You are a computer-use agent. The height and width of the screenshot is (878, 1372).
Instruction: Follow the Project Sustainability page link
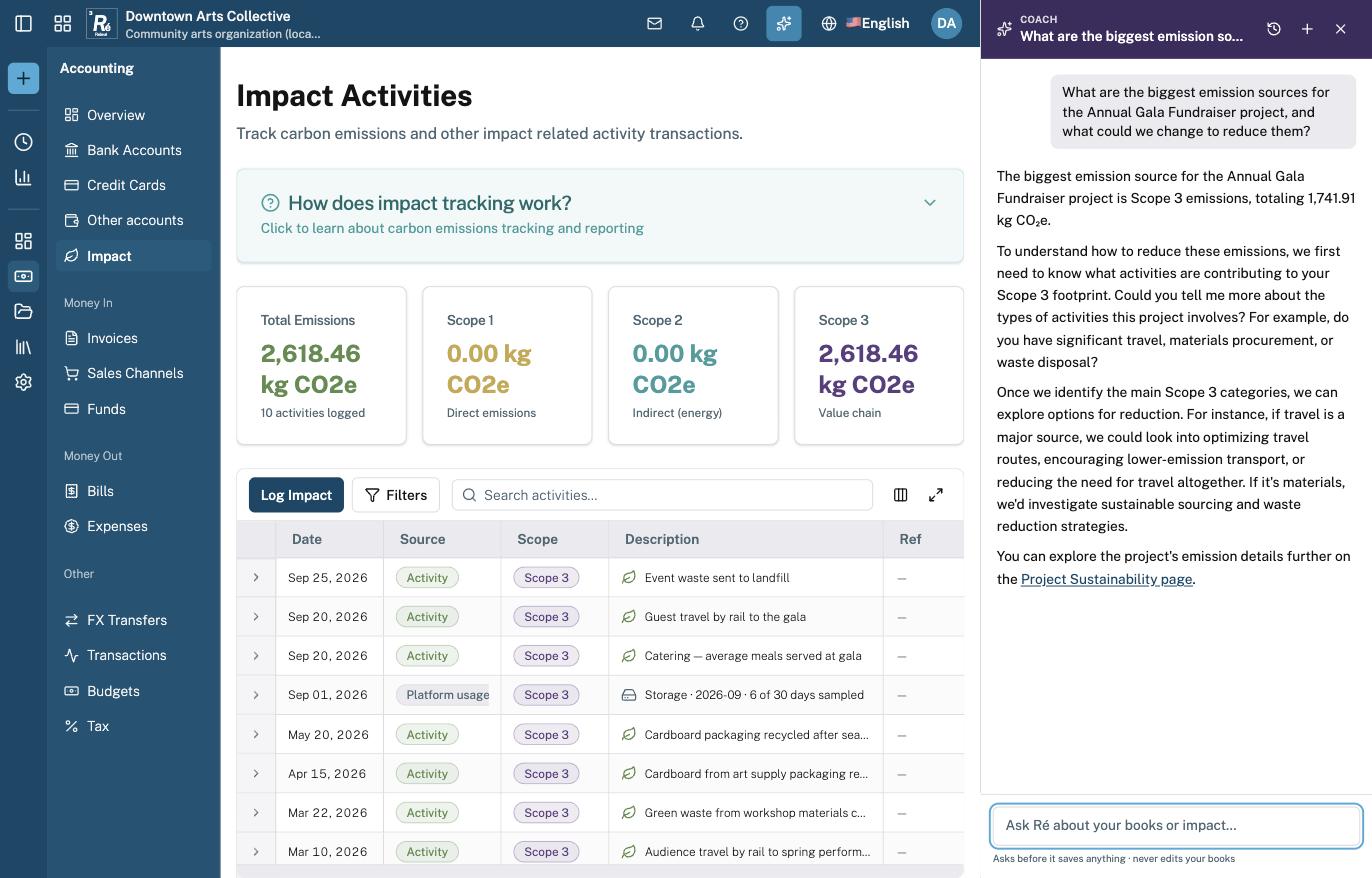click(1106, 579)
